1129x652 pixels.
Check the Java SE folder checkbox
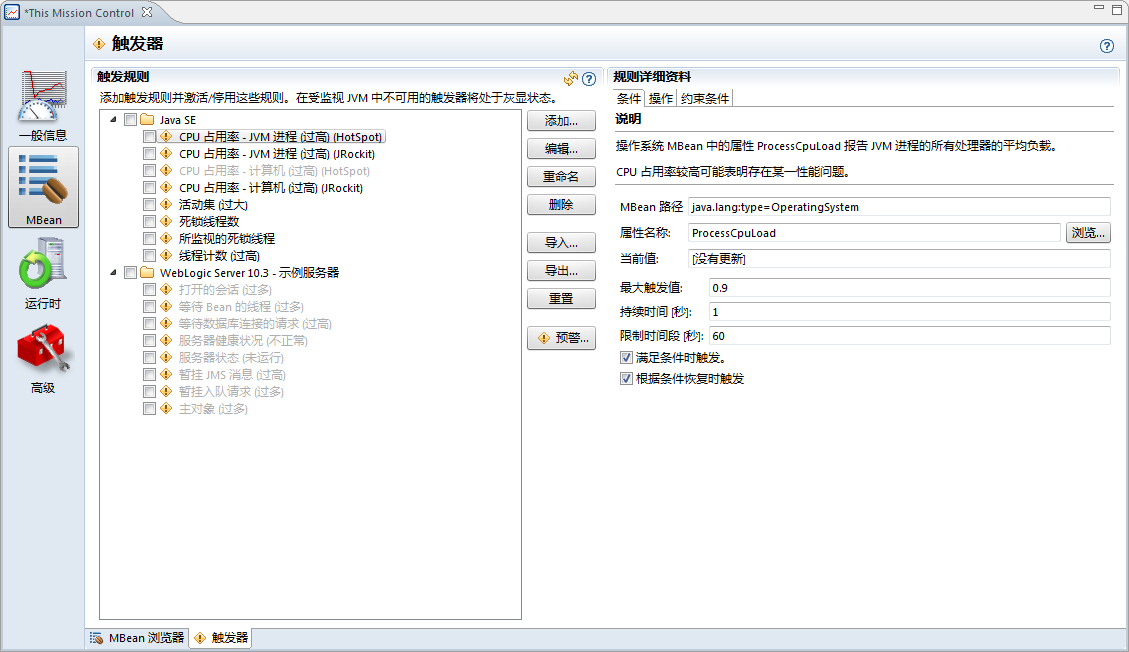click(x=130, y=120)
